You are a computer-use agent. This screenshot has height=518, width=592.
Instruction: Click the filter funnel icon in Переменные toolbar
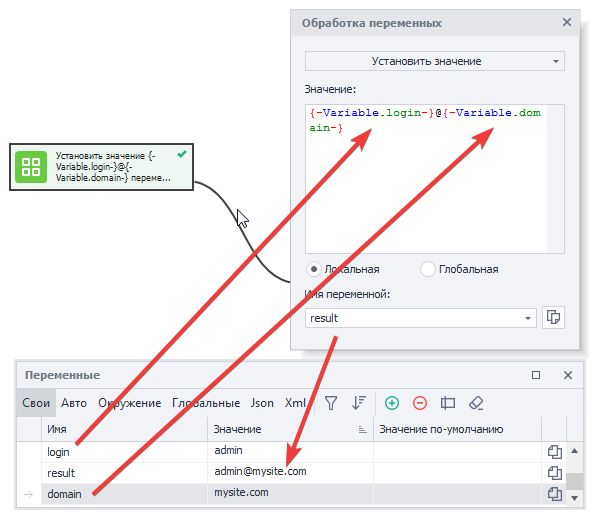coord(331,403)
